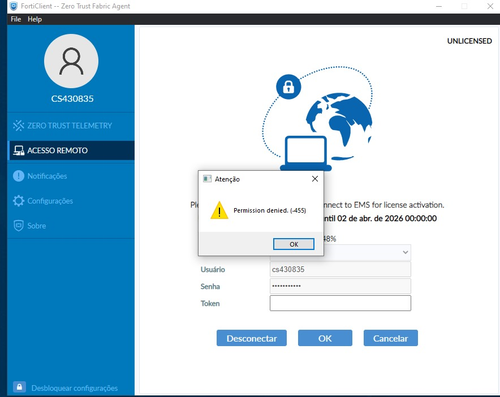
Task: Select the CS430835 username label
Action: click(72, 99)
